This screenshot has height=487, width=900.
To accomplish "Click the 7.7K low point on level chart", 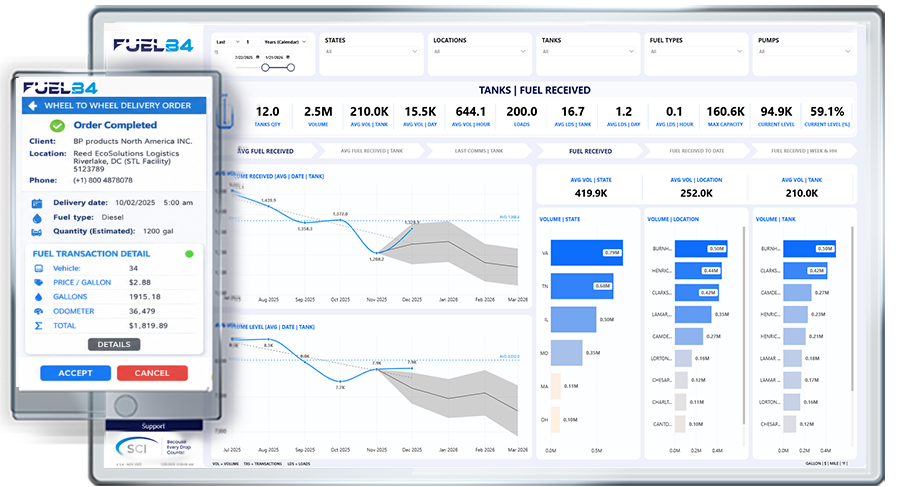I will tap(340, 381).
